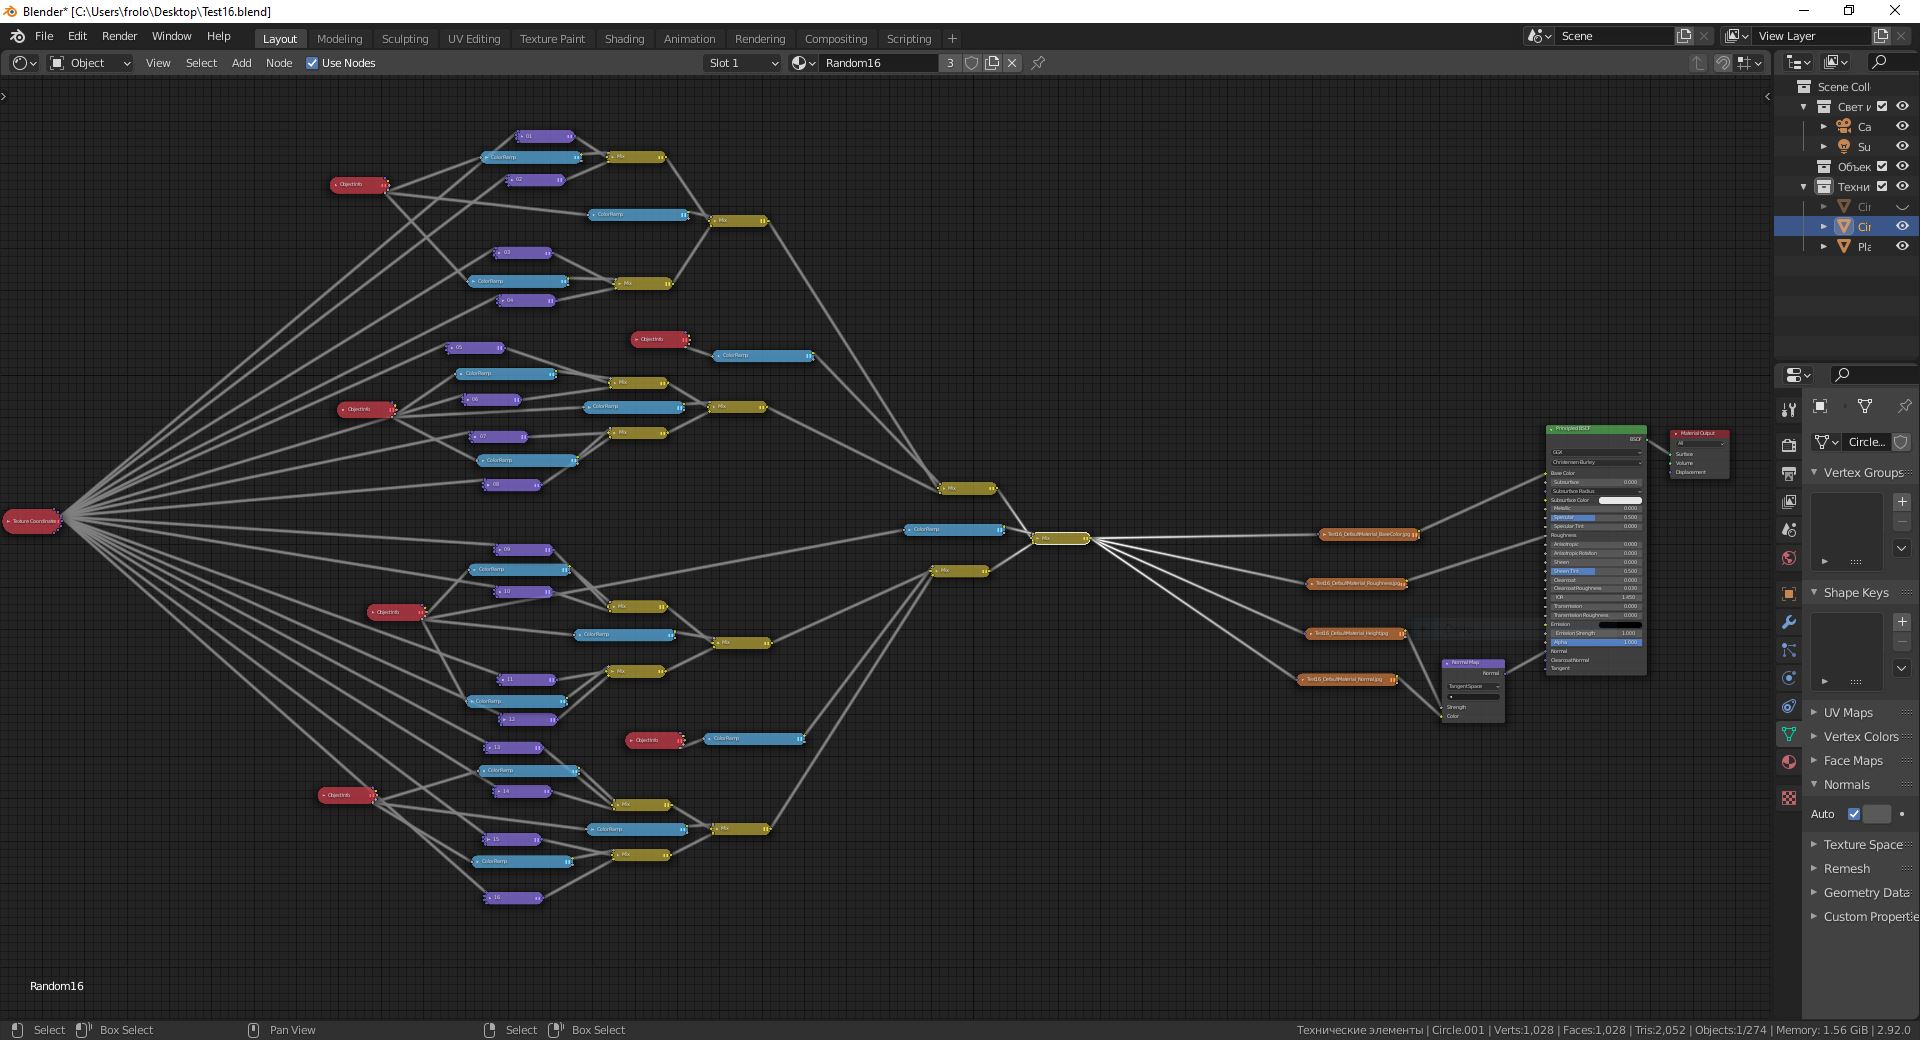Unlink the Random16 material with X icon
1920x1040 pixels.
pyautogui.click(x=1012, y=63)
